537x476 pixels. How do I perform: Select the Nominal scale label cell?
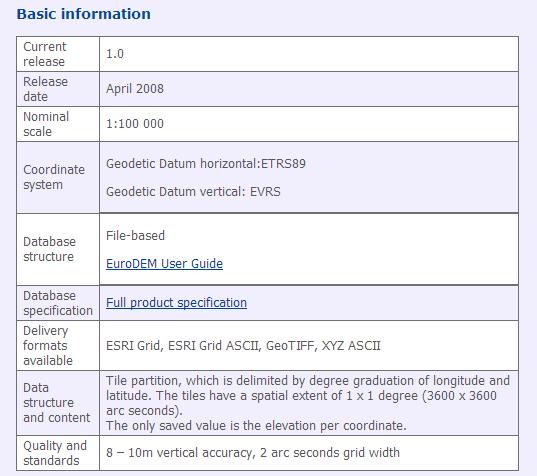click(58, 124)
